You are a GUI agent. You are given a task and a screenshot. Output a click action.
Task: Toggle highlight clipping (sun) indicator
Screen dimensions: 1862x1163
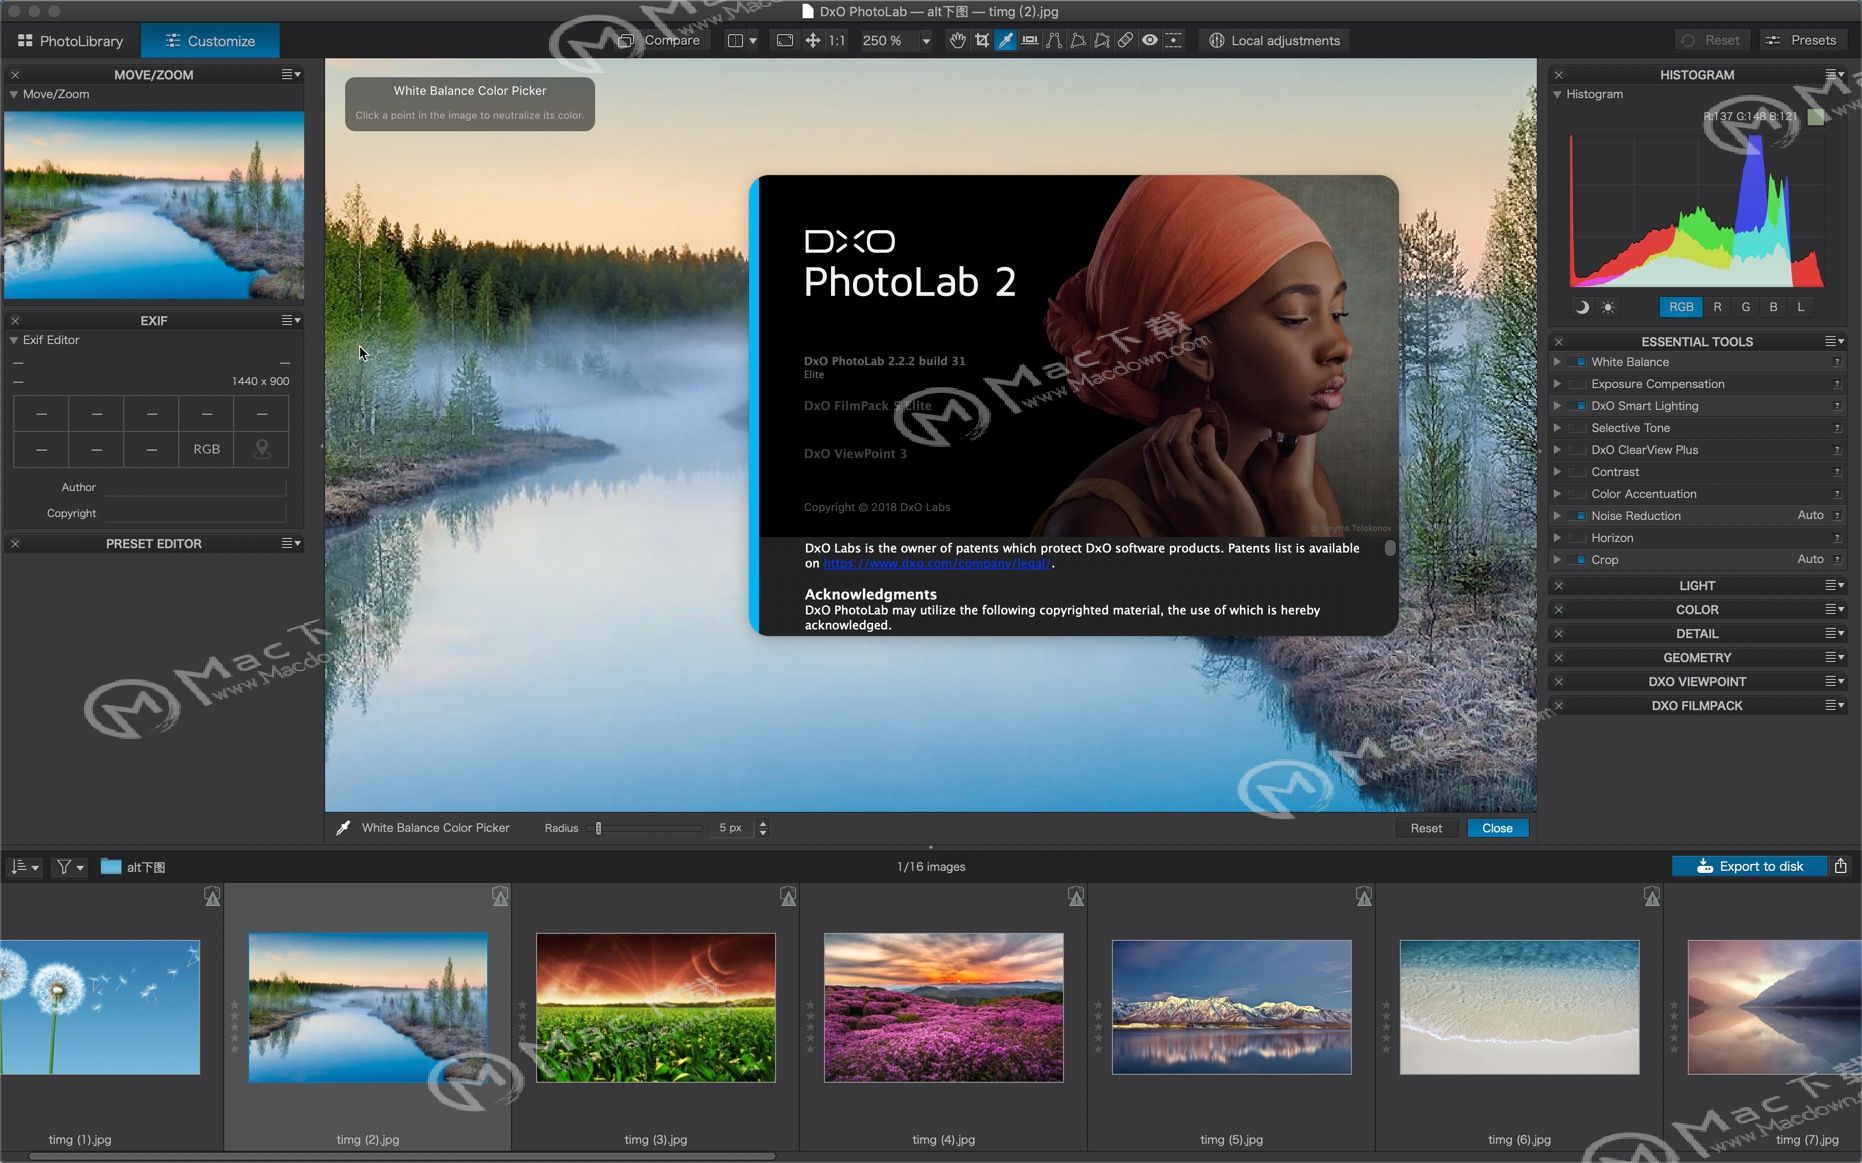click(1608, 307)
